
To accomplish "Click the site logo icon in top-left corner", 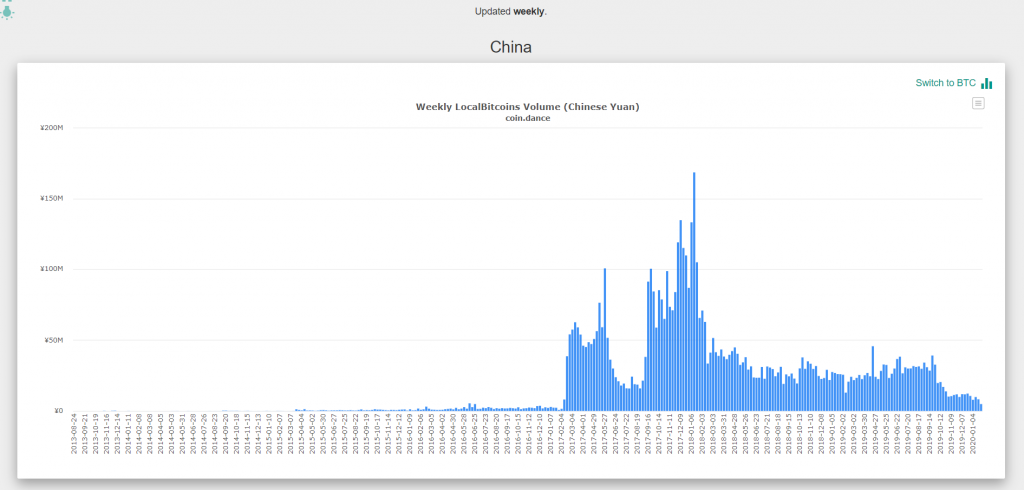I will [x=7, y=10].
